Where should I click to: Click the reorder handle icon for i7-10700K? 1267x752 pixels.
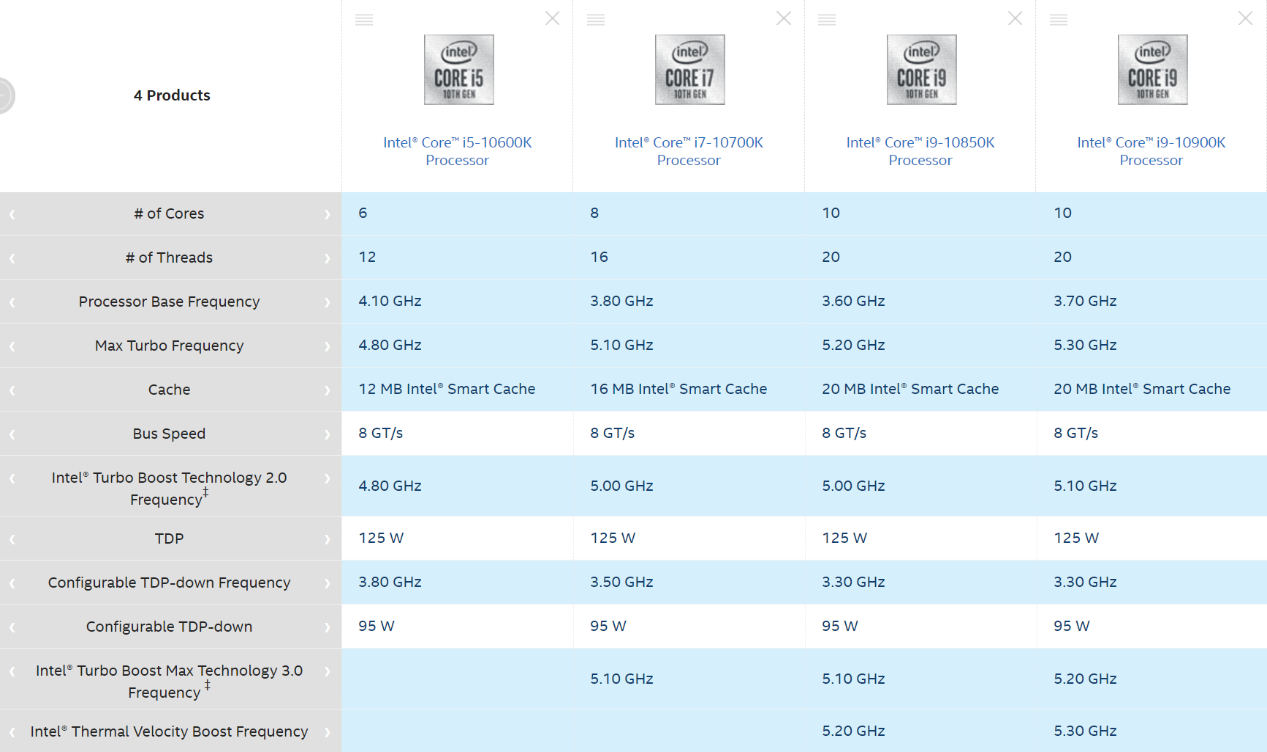(x=596, y=20)
